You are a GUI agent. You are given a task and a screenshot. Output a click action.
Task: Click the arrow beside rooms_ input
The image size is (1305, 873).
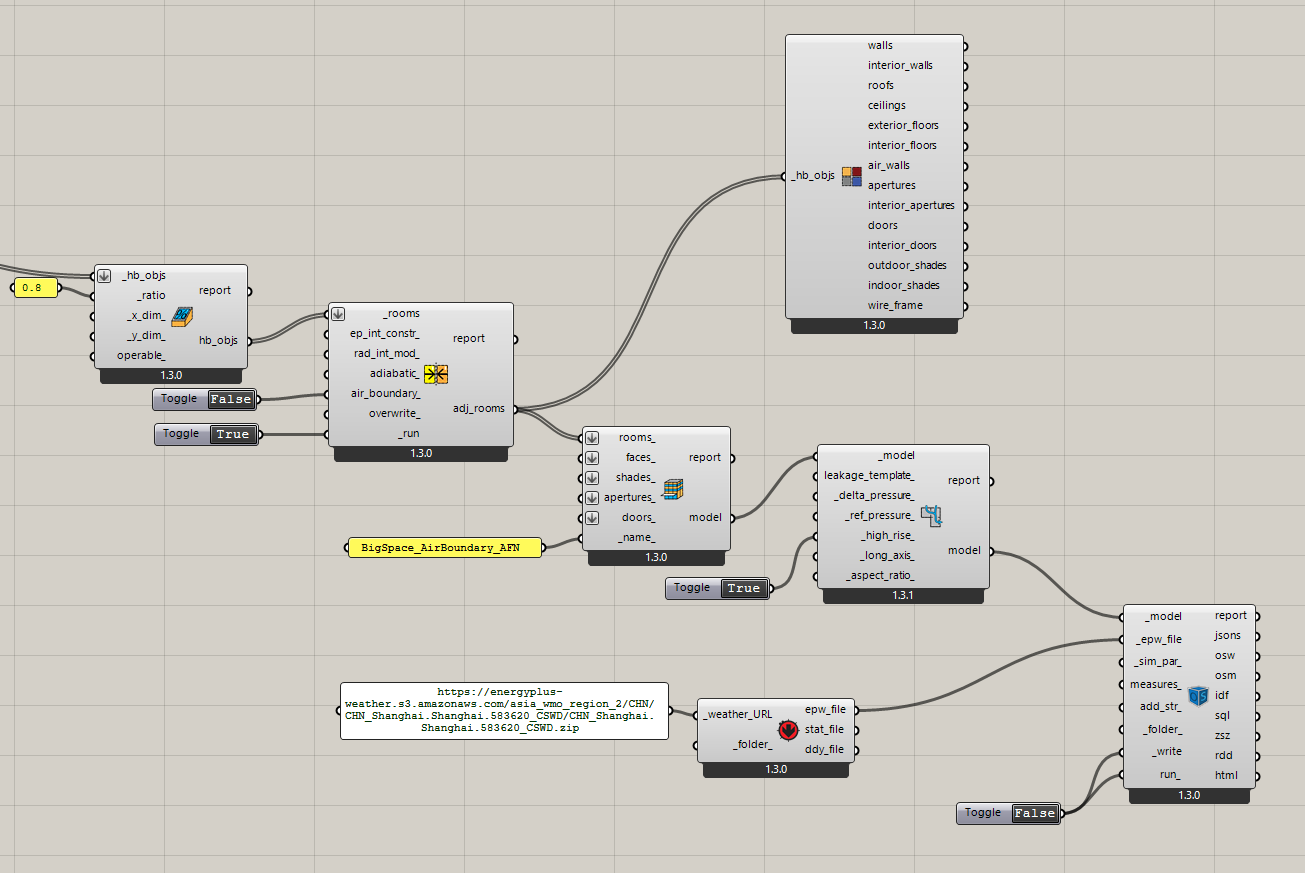[x=592, y=438]
